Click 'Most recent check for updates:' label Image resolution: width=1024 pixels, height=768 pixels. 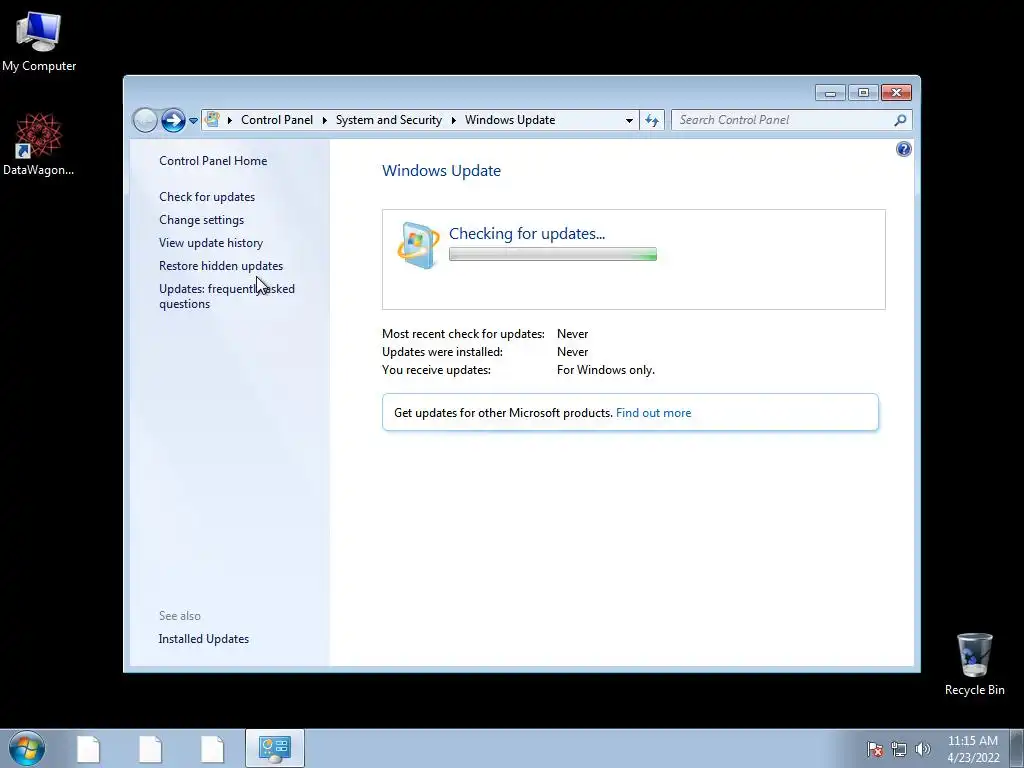click(x=463, y=334)
